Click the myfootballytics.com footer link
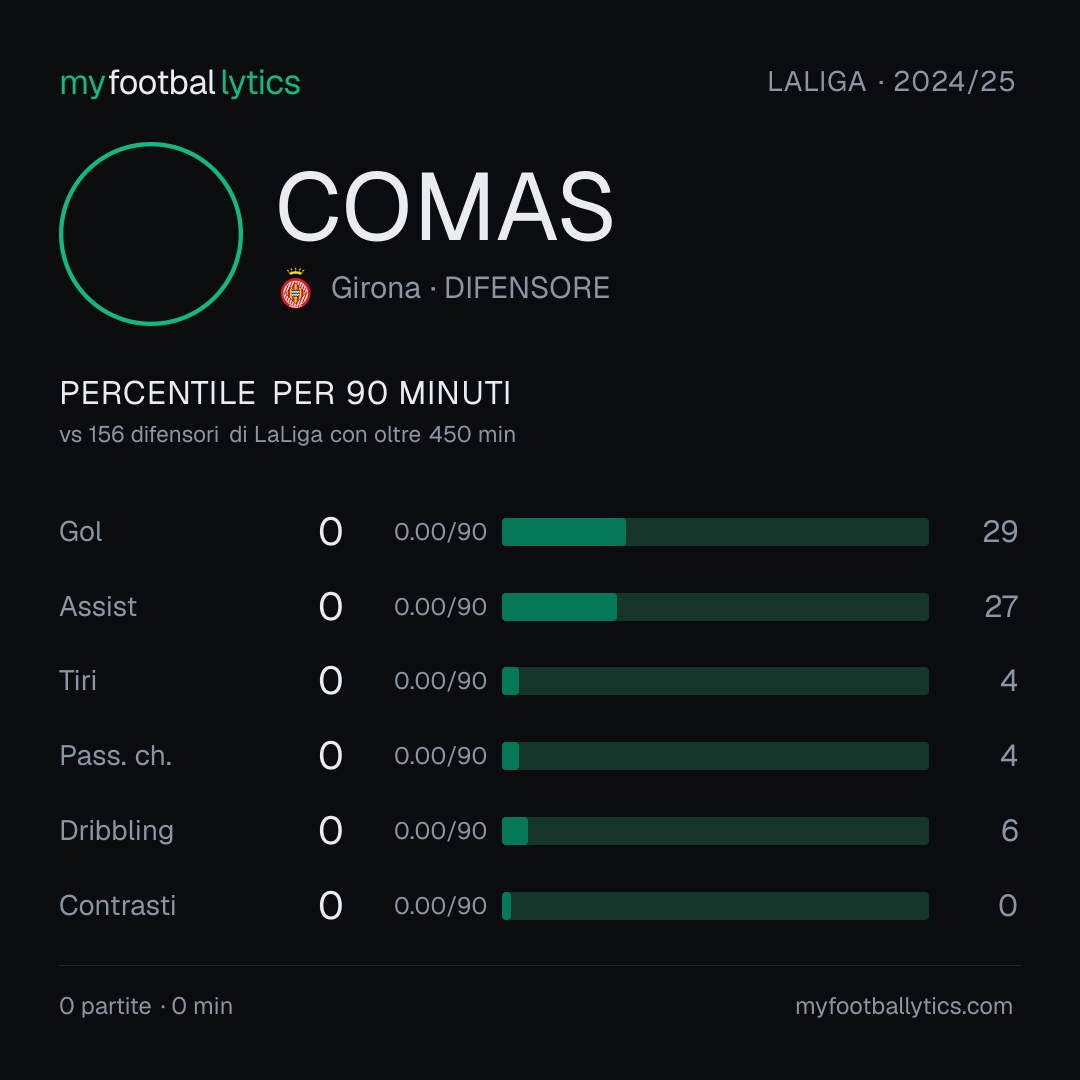Screen dimensions: 1080x1080 [x=904, y=1006]
